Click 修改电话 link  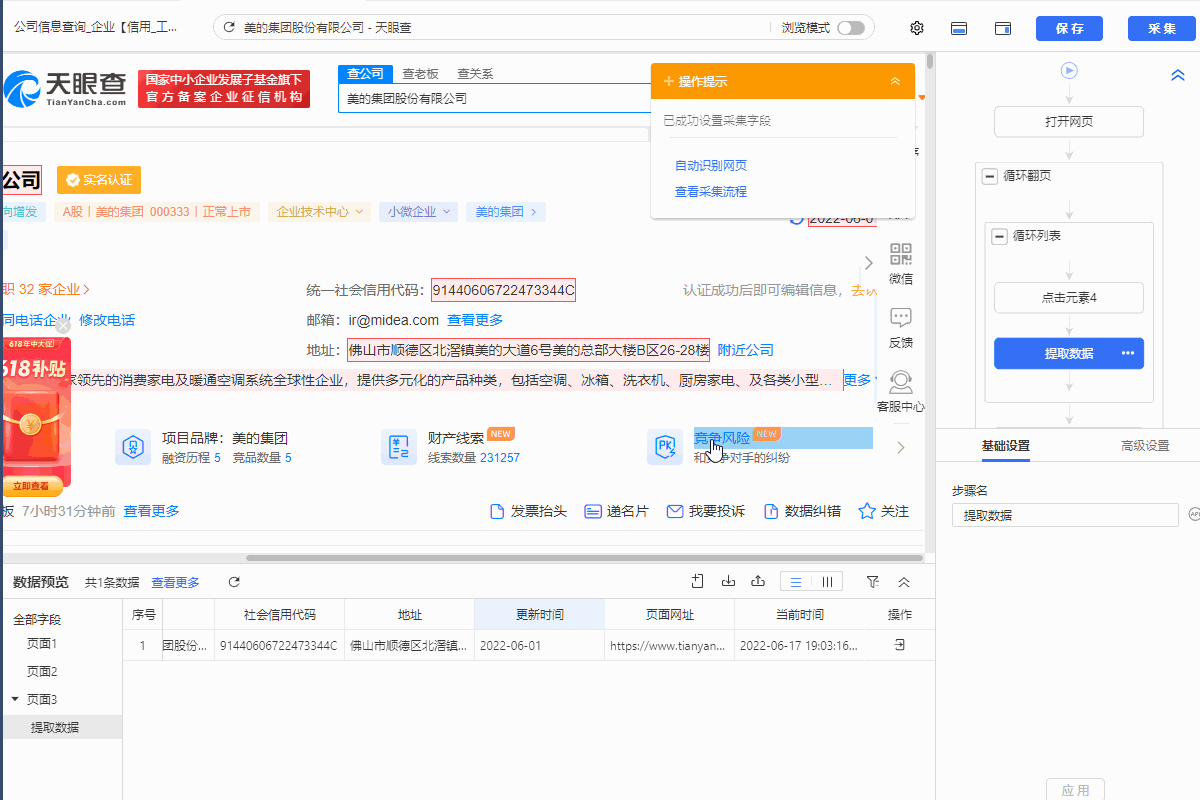pos(107,321)
